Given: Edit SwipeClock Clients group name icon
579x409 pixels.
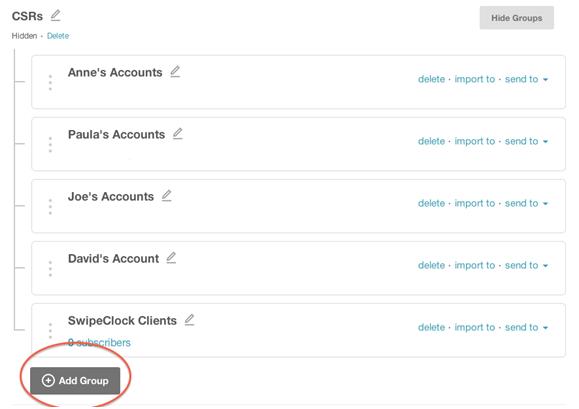Looking at the screenshot, I should pos(189,320).
